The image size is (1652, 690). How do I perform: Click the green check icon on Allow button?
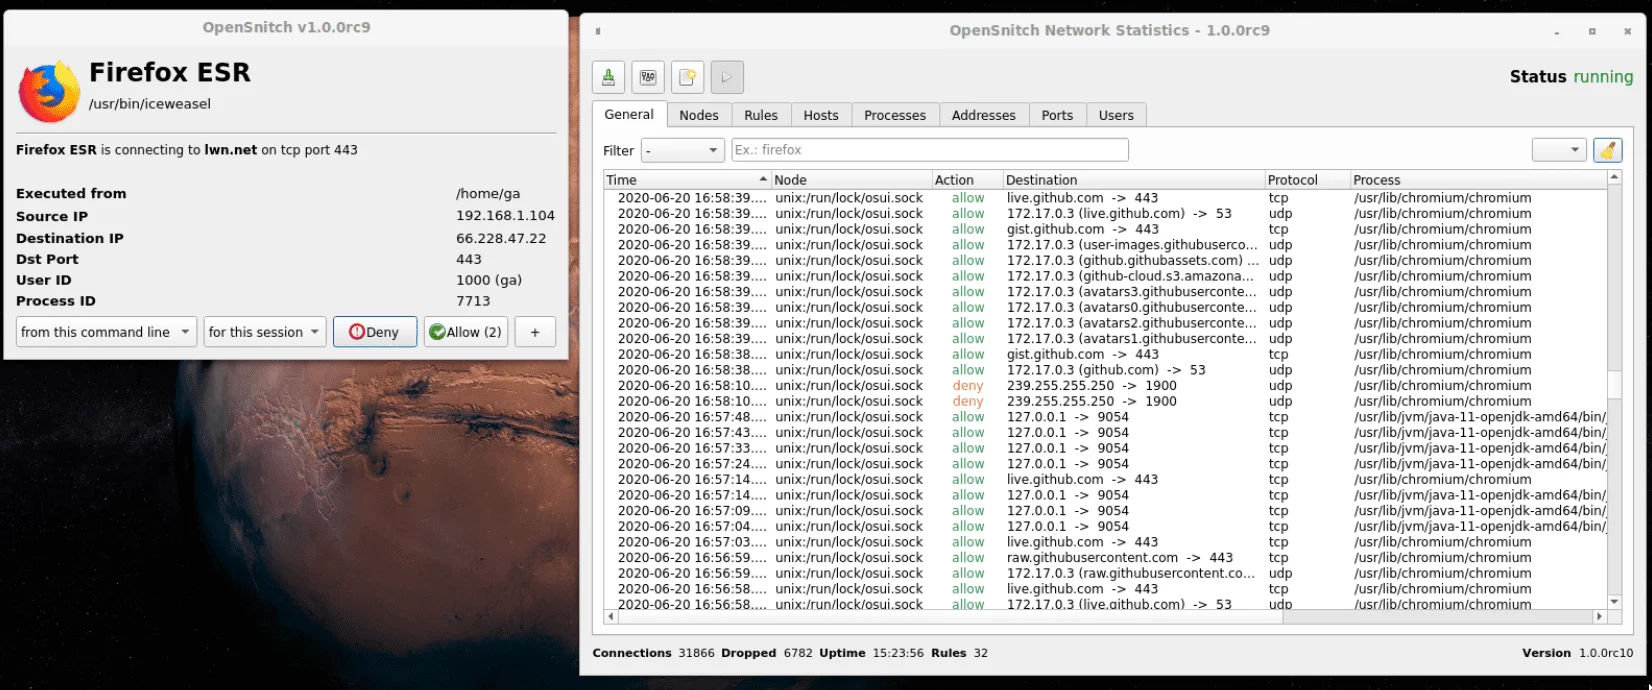437,332
